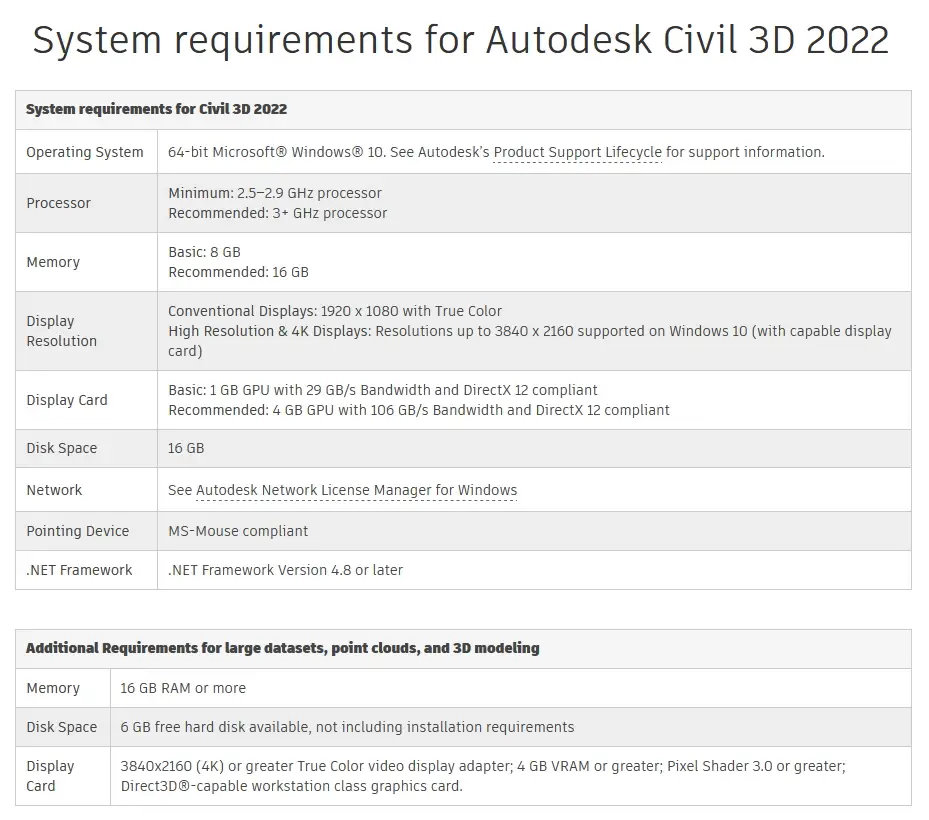This screenshot has height=820, width=929.
Task: Click the 'Pointing Device' row label
Action: tap(78, 531)
